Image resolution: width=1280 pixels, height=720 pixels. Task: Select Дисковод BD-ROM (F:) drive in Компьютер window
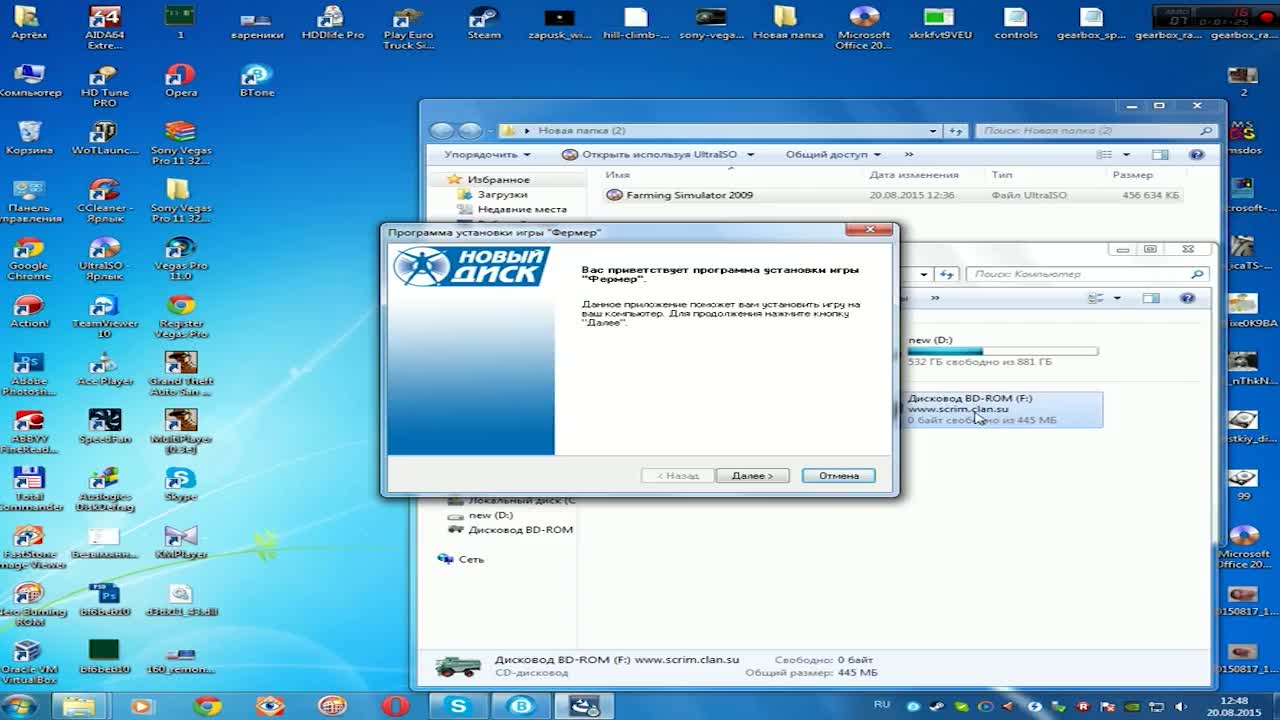[1002, 409]
